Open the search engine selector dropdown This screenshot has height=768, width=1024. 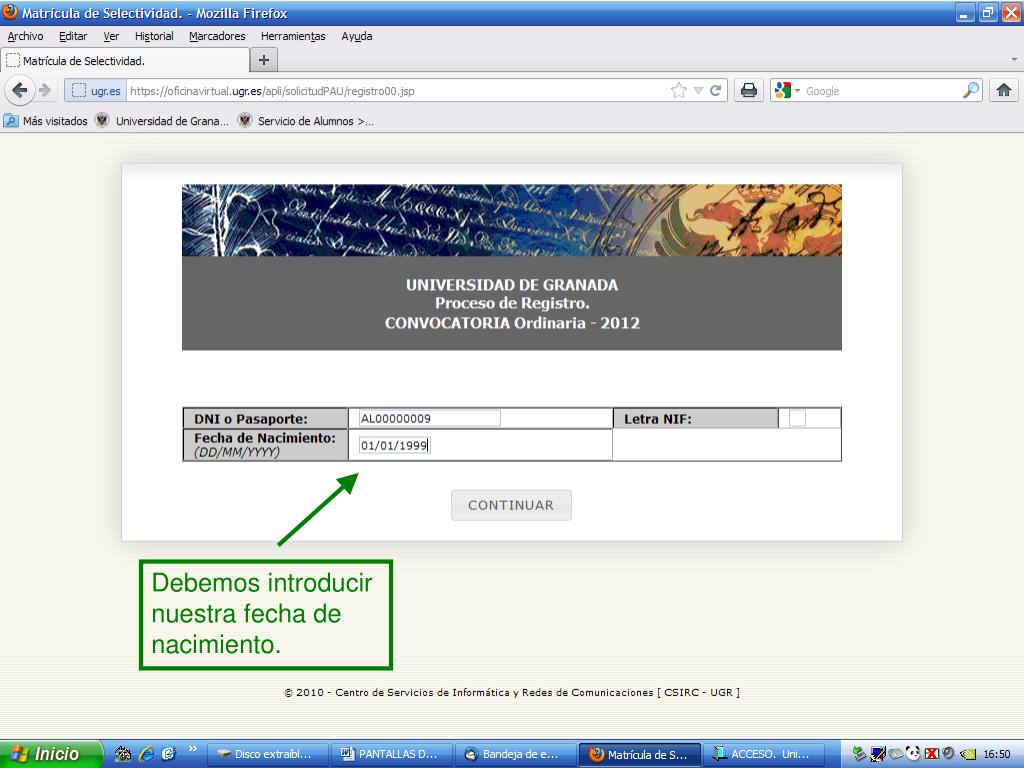click(797, 91)
